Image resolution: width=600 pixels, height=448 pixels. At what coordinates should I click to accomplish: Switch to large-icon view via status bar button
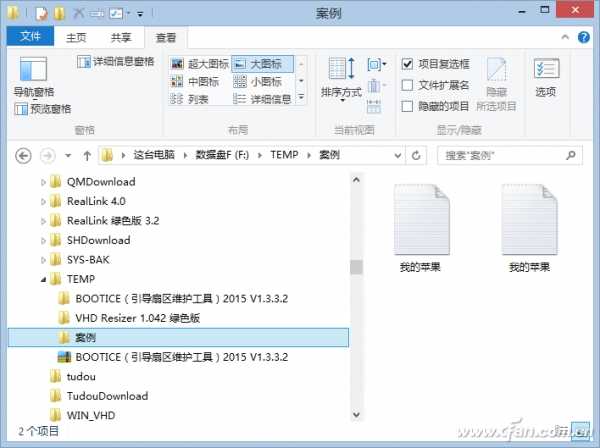[x=580, y=431]
